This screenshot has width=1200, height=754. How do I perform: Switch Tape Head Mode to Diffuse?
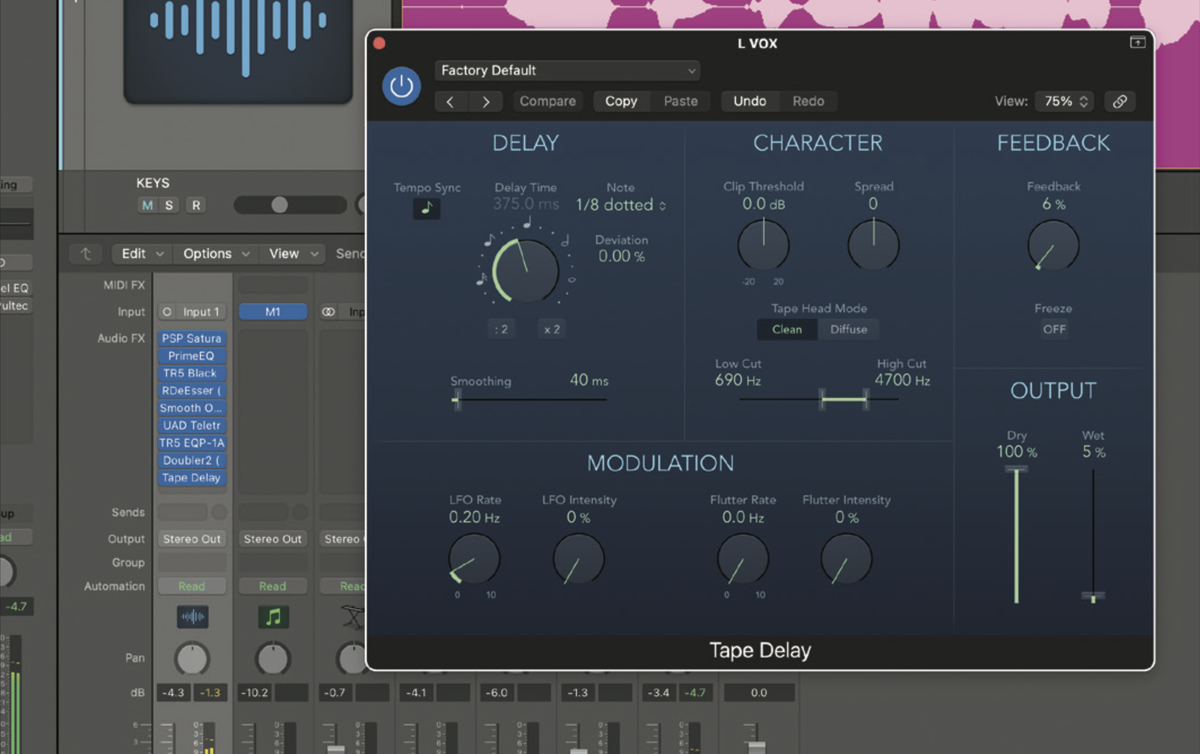tap(850, 329)
